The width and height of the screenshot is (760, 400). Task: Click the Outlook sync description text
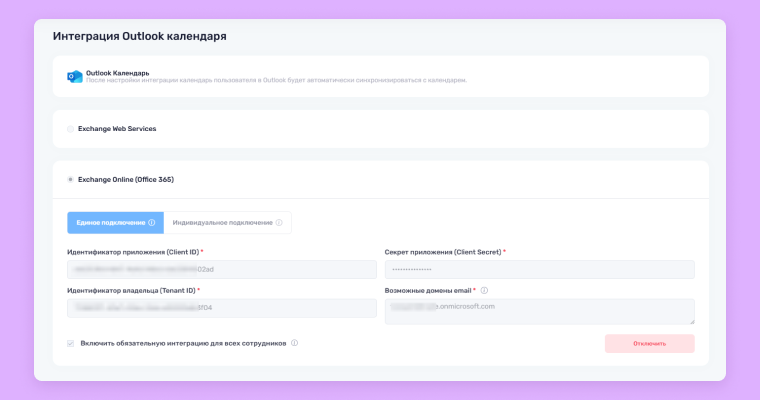(276, 80)
